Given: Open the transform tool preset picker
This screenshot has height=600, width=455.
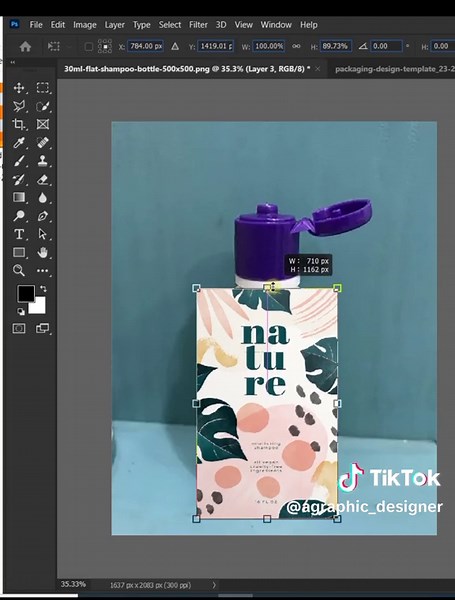Looking at the screenshot, I should coord(56,47).
